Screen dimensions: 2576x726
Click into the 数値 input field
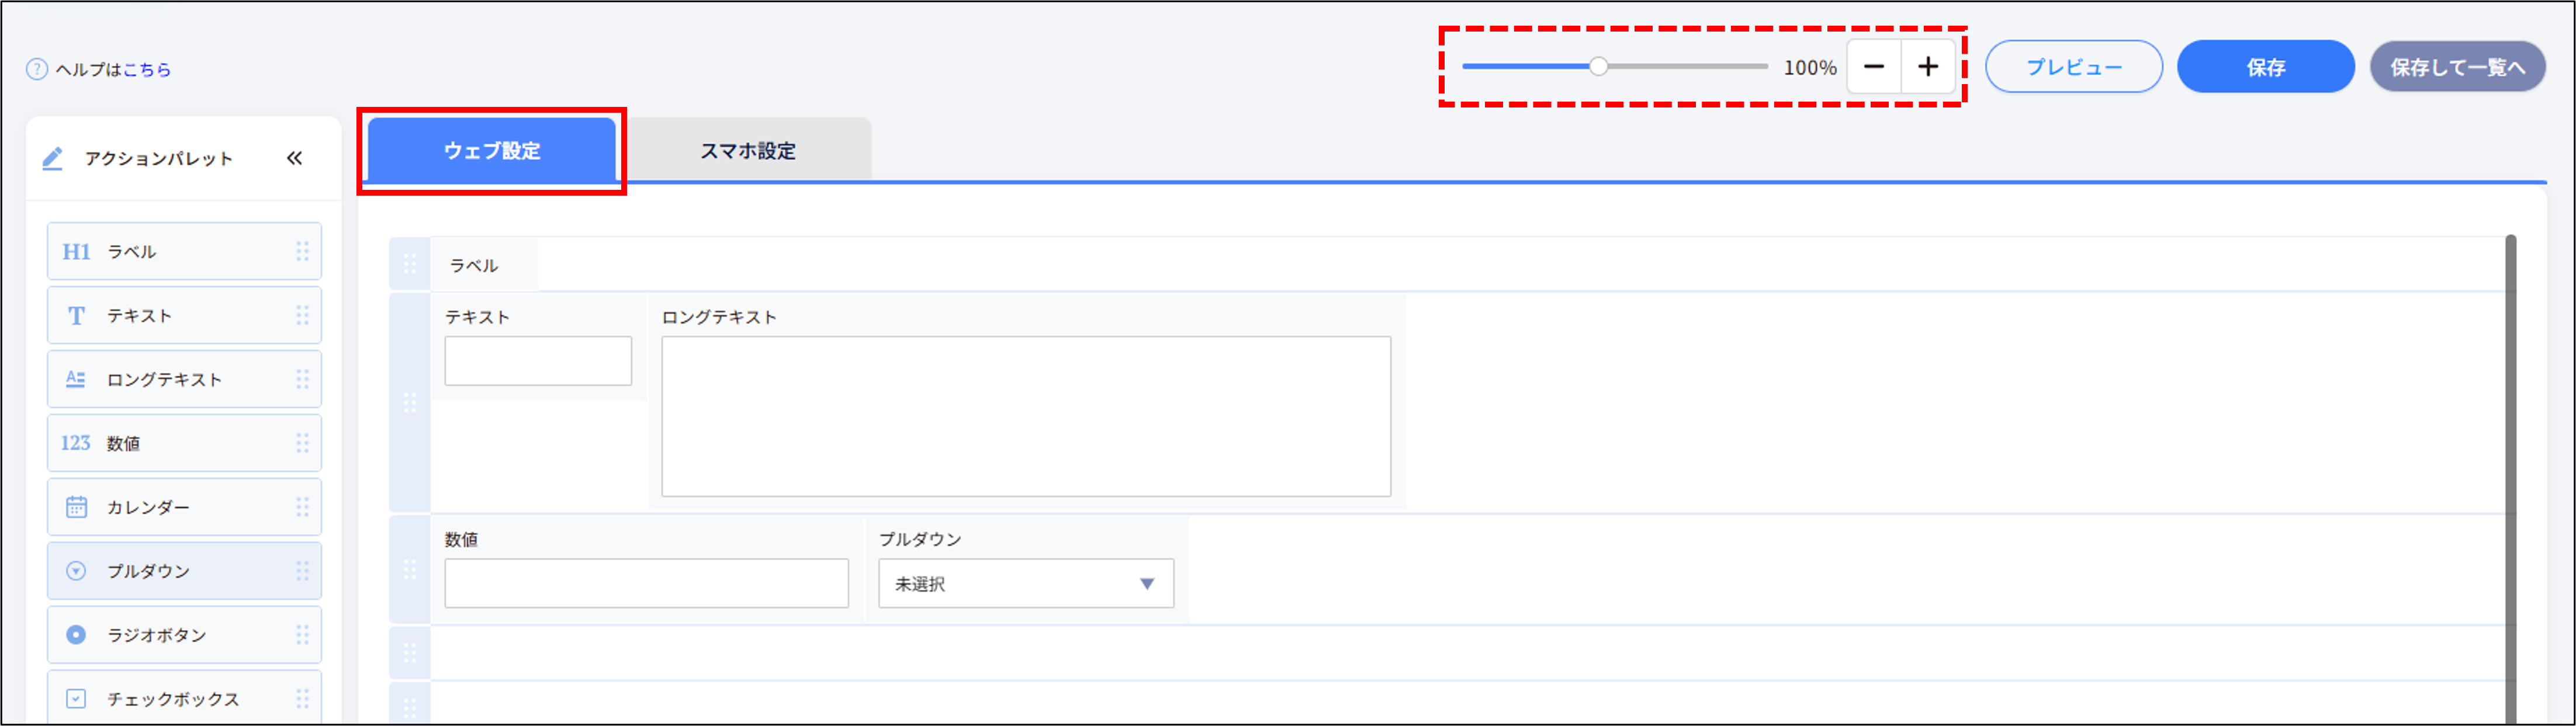click(646, 584)
